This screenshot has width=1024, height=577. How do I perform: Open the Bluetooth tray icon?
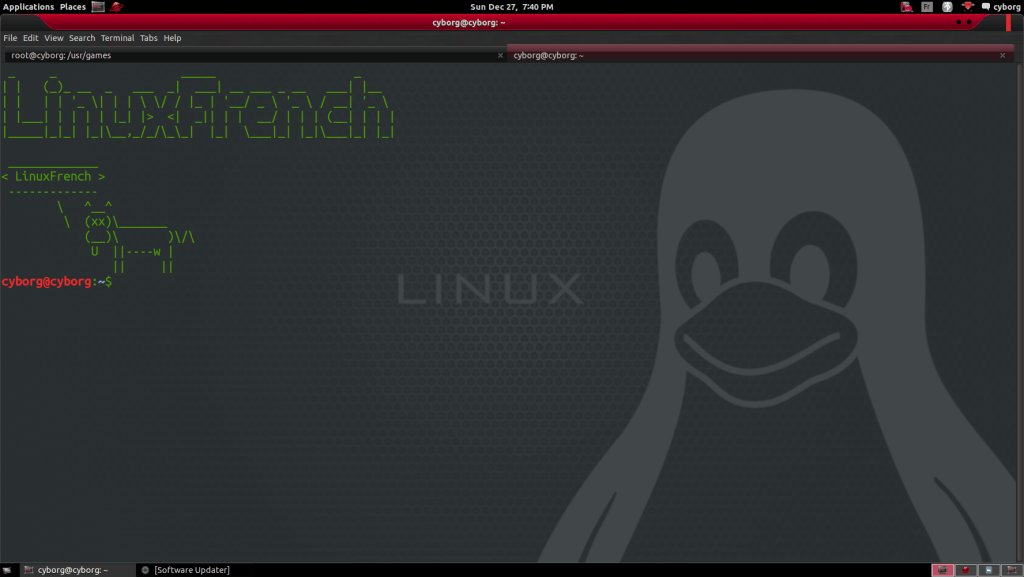(x=947, y=7)
